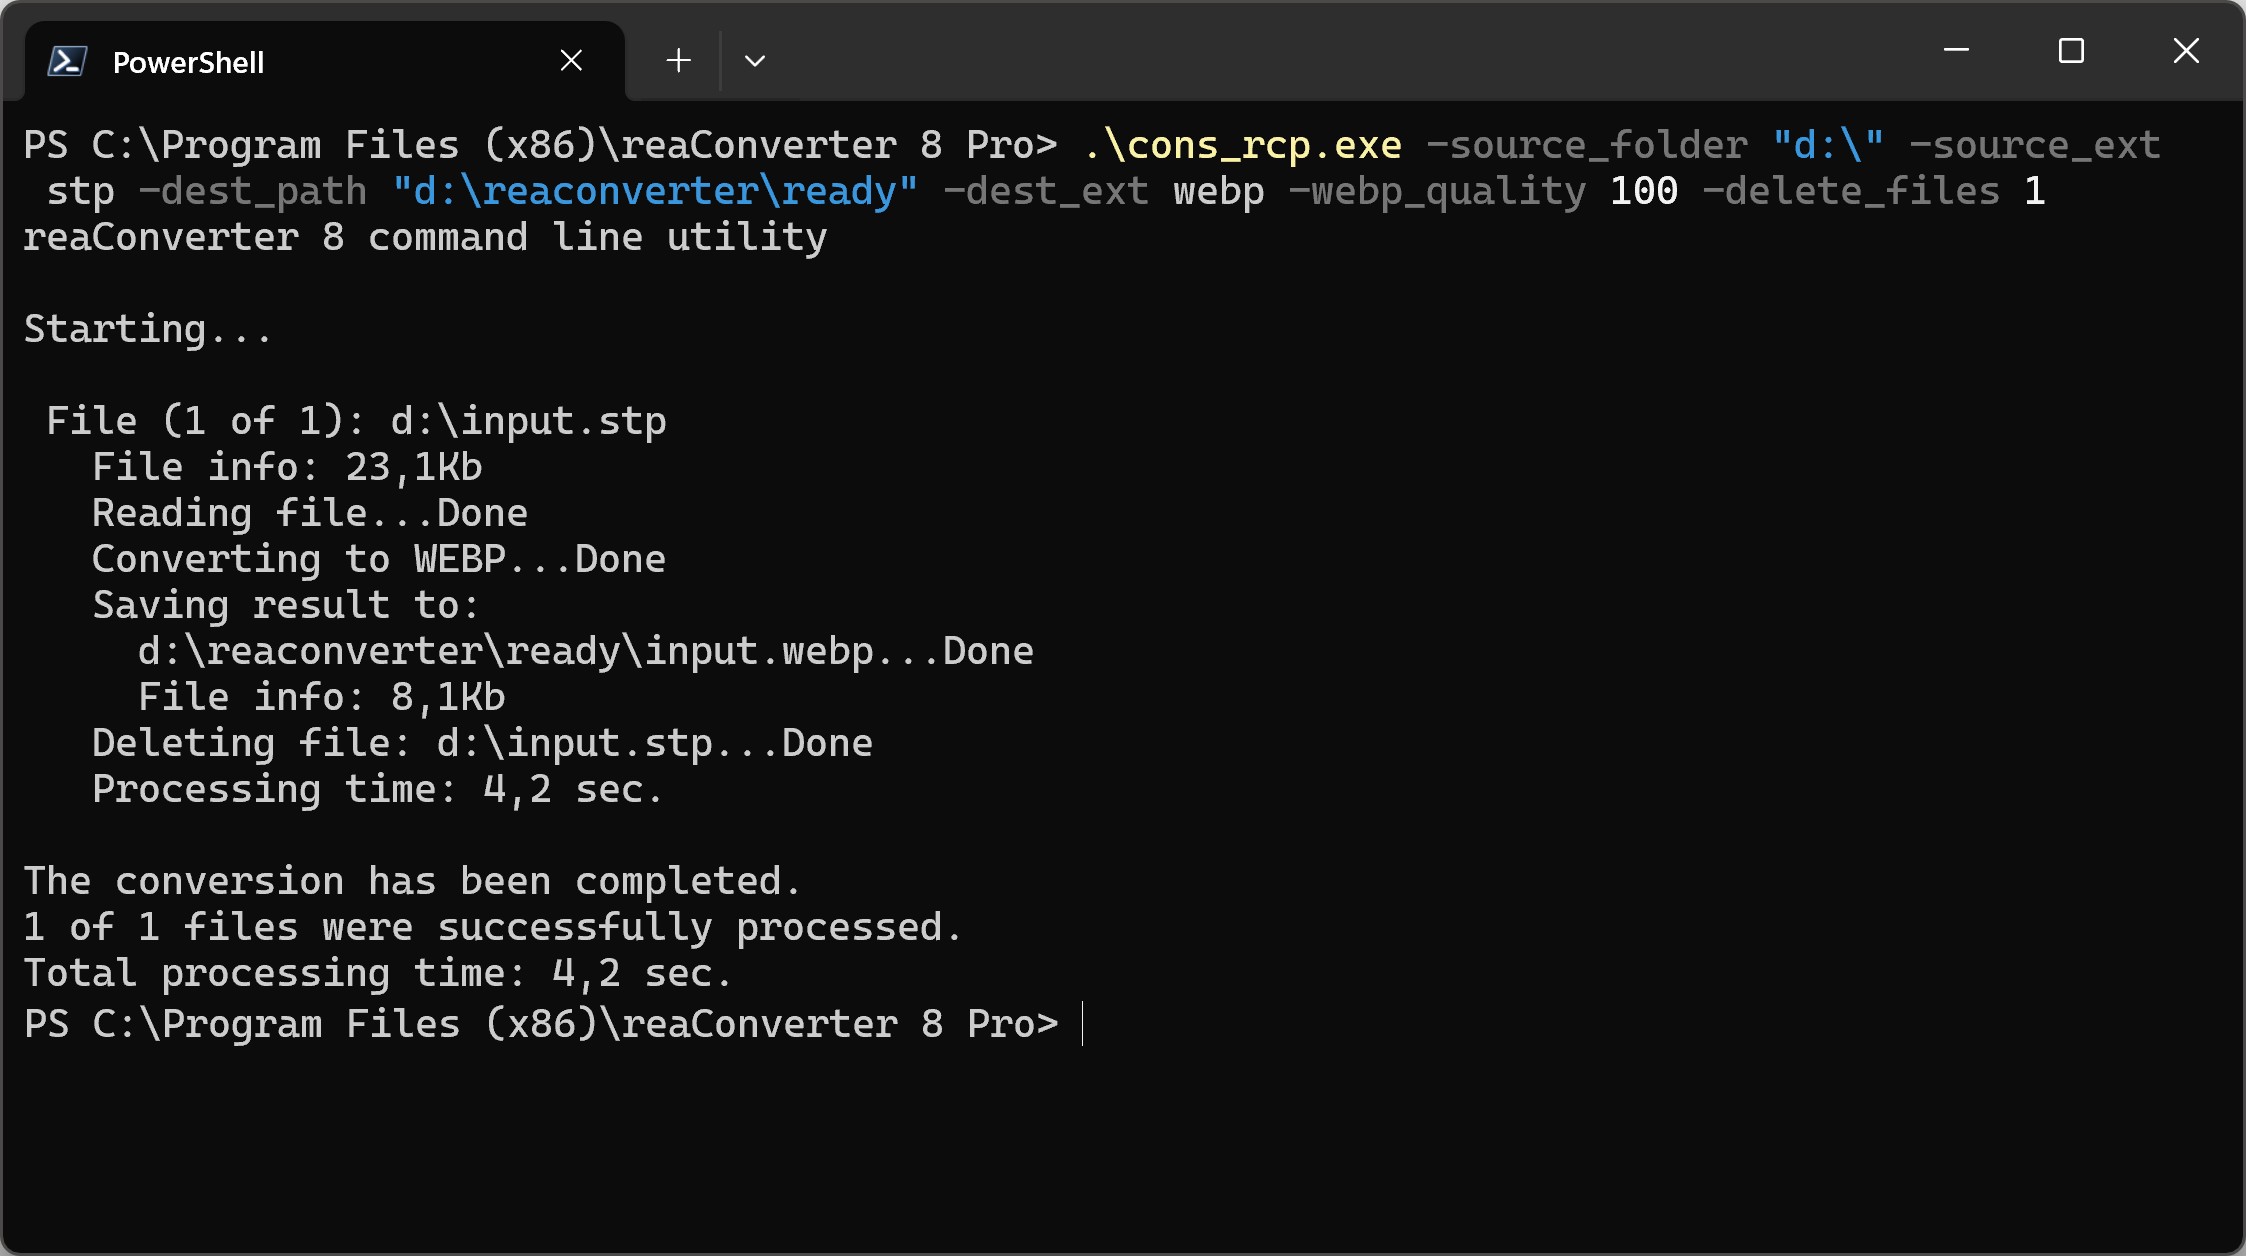Screen dimensions: 2246x1256
Task: Close the terminal window
Action: 2186,50
